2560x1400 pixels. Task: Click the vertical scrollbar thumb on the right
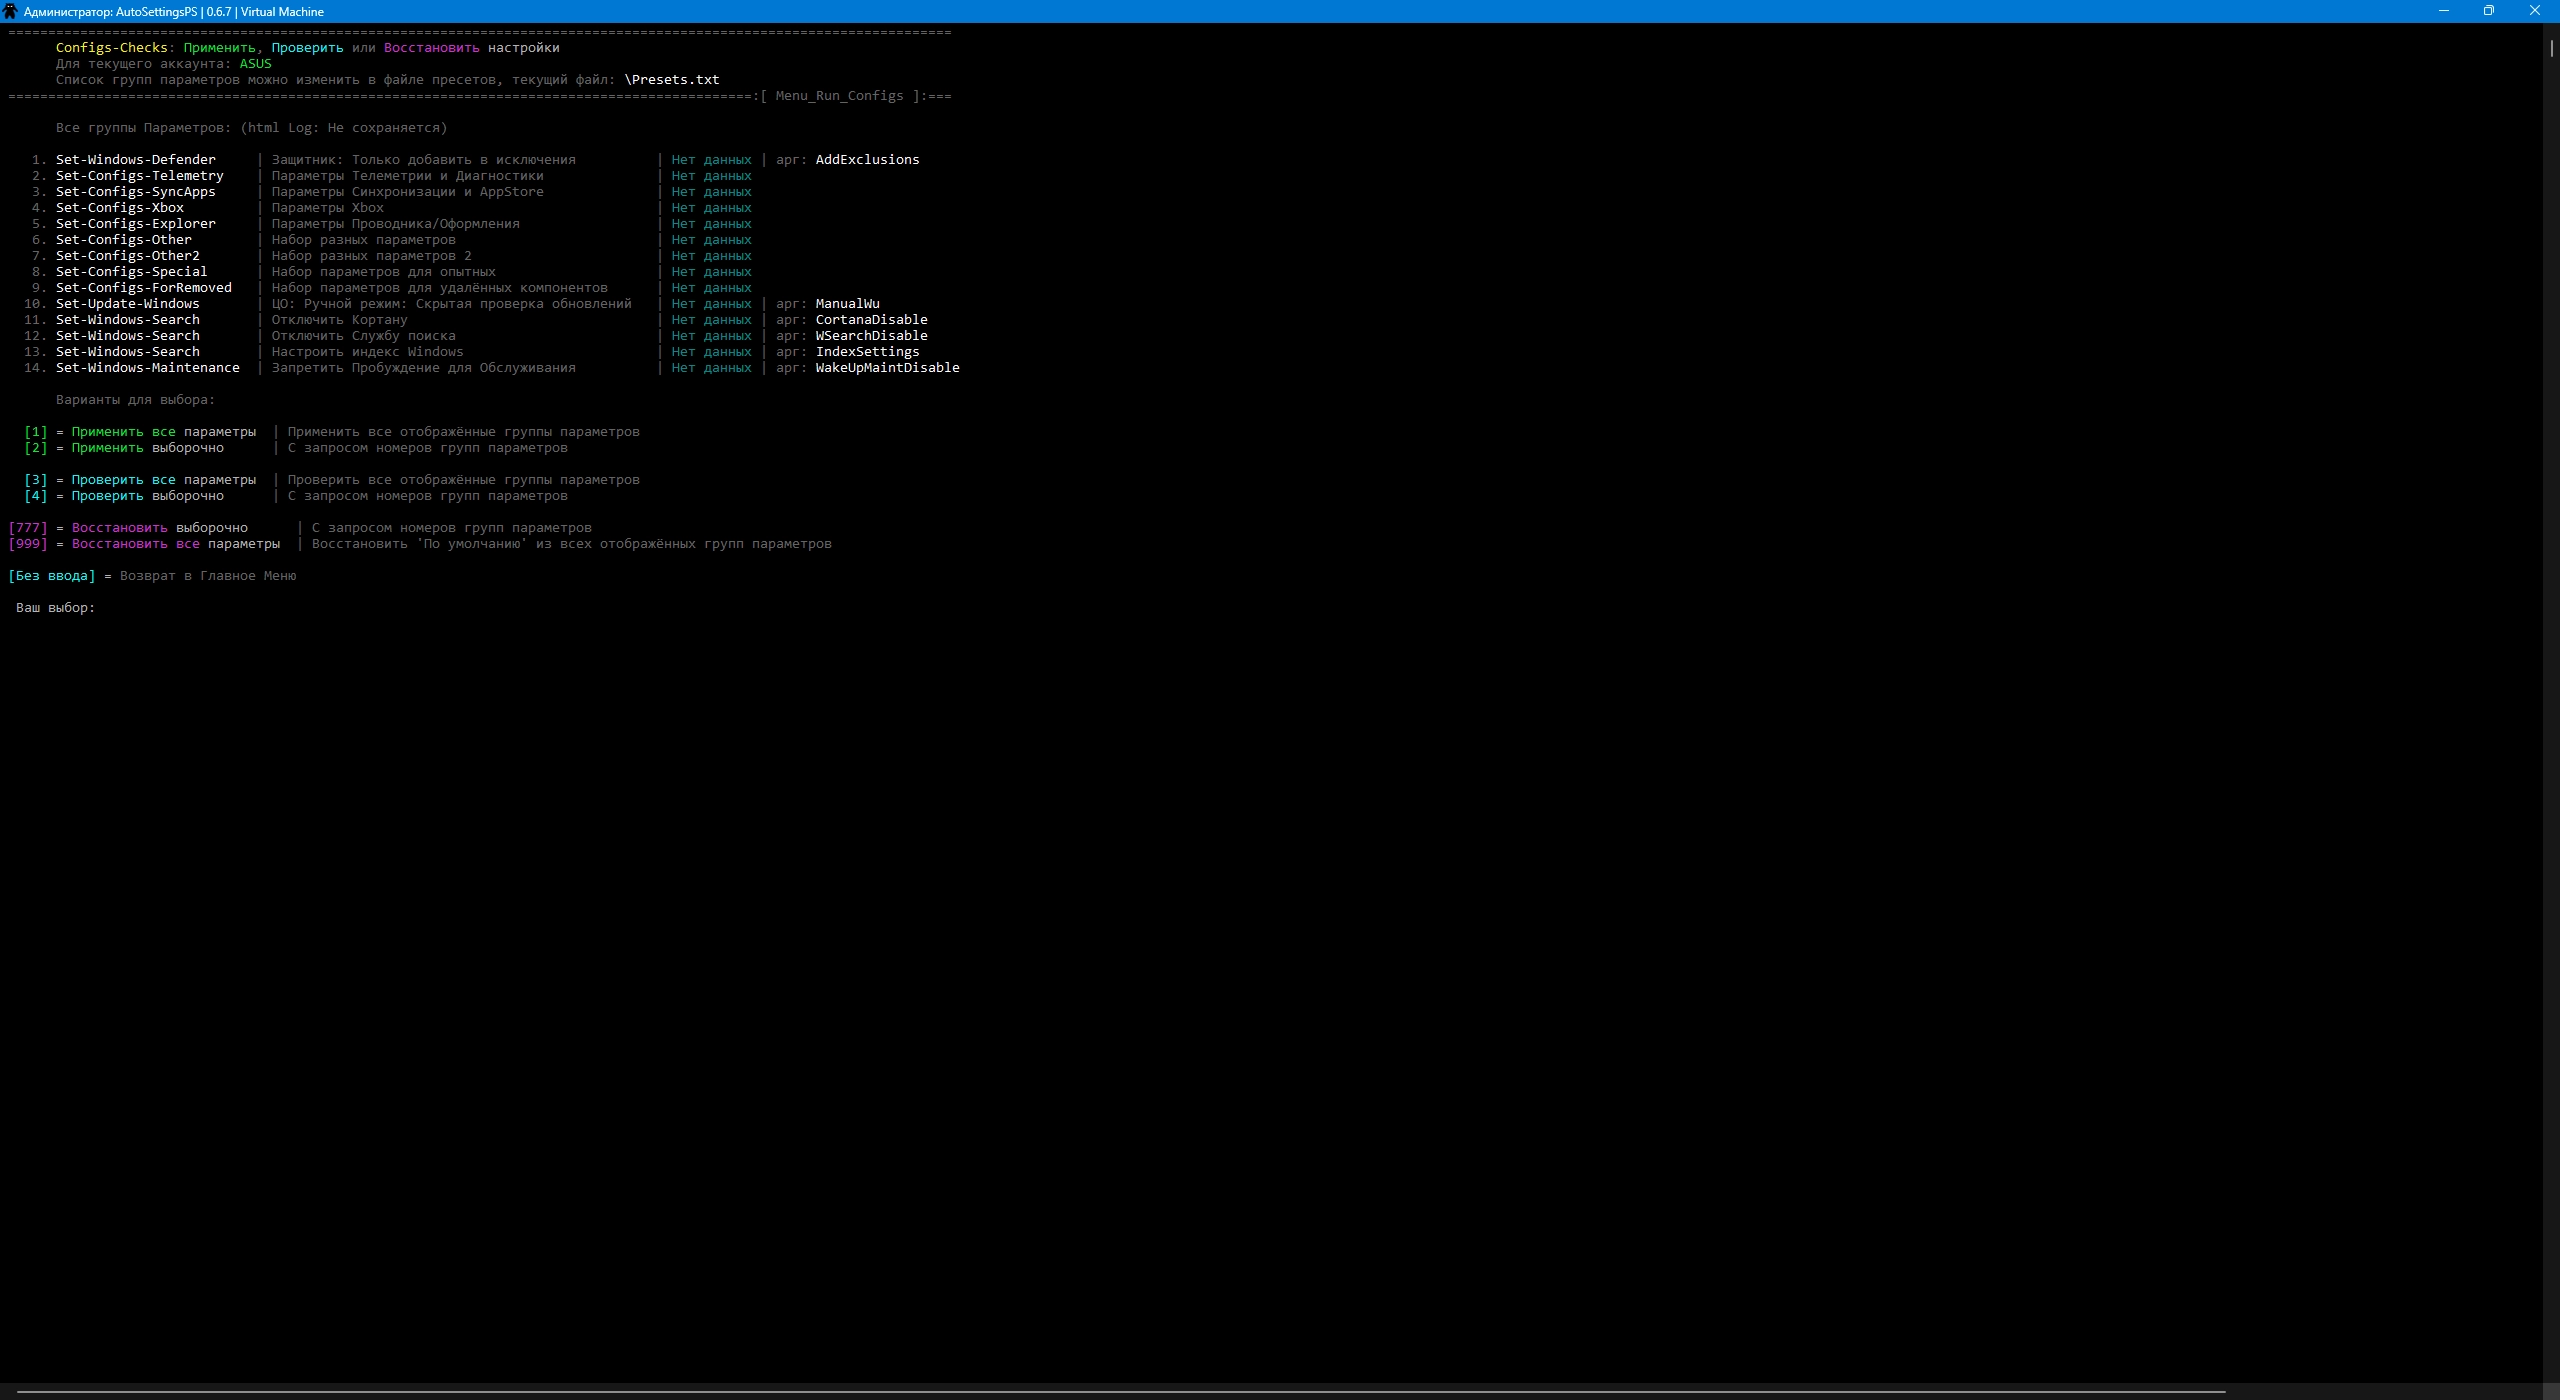[2551, 48]
